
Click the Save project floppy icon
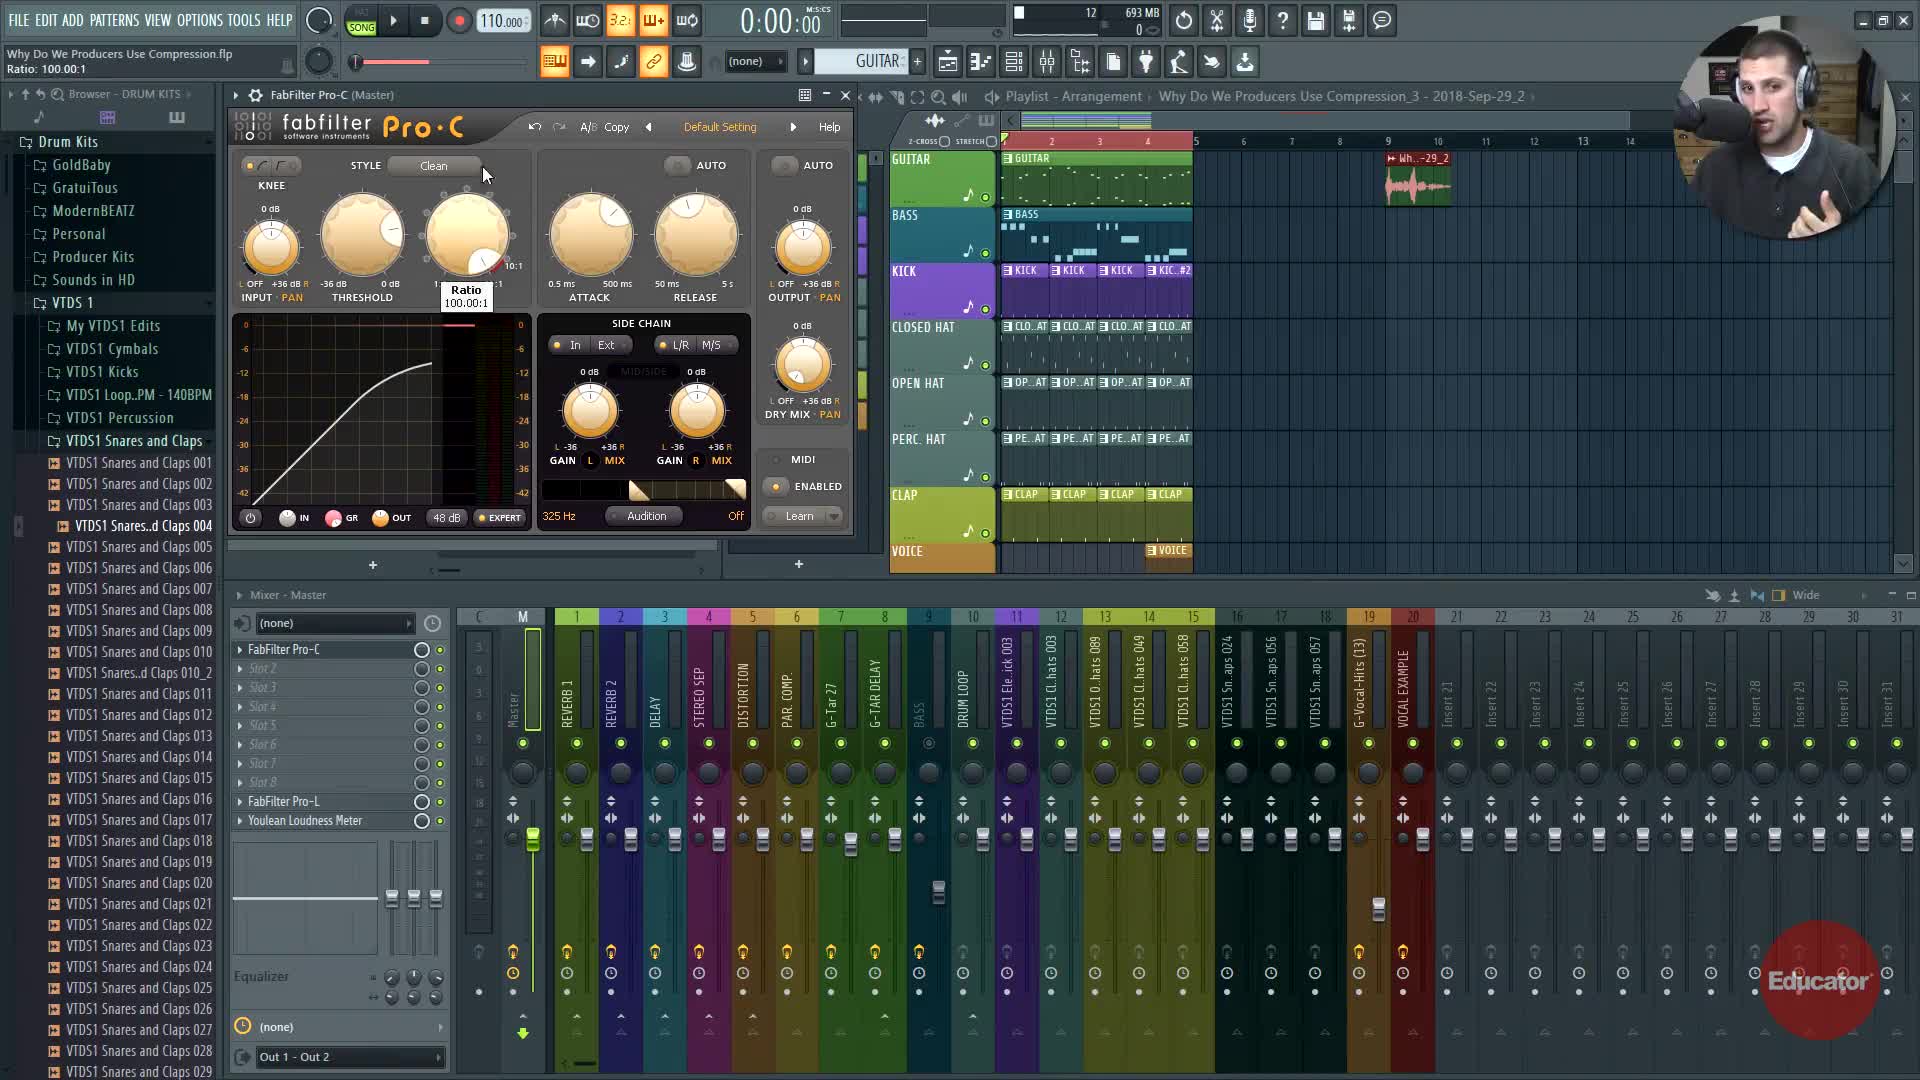1316,21
